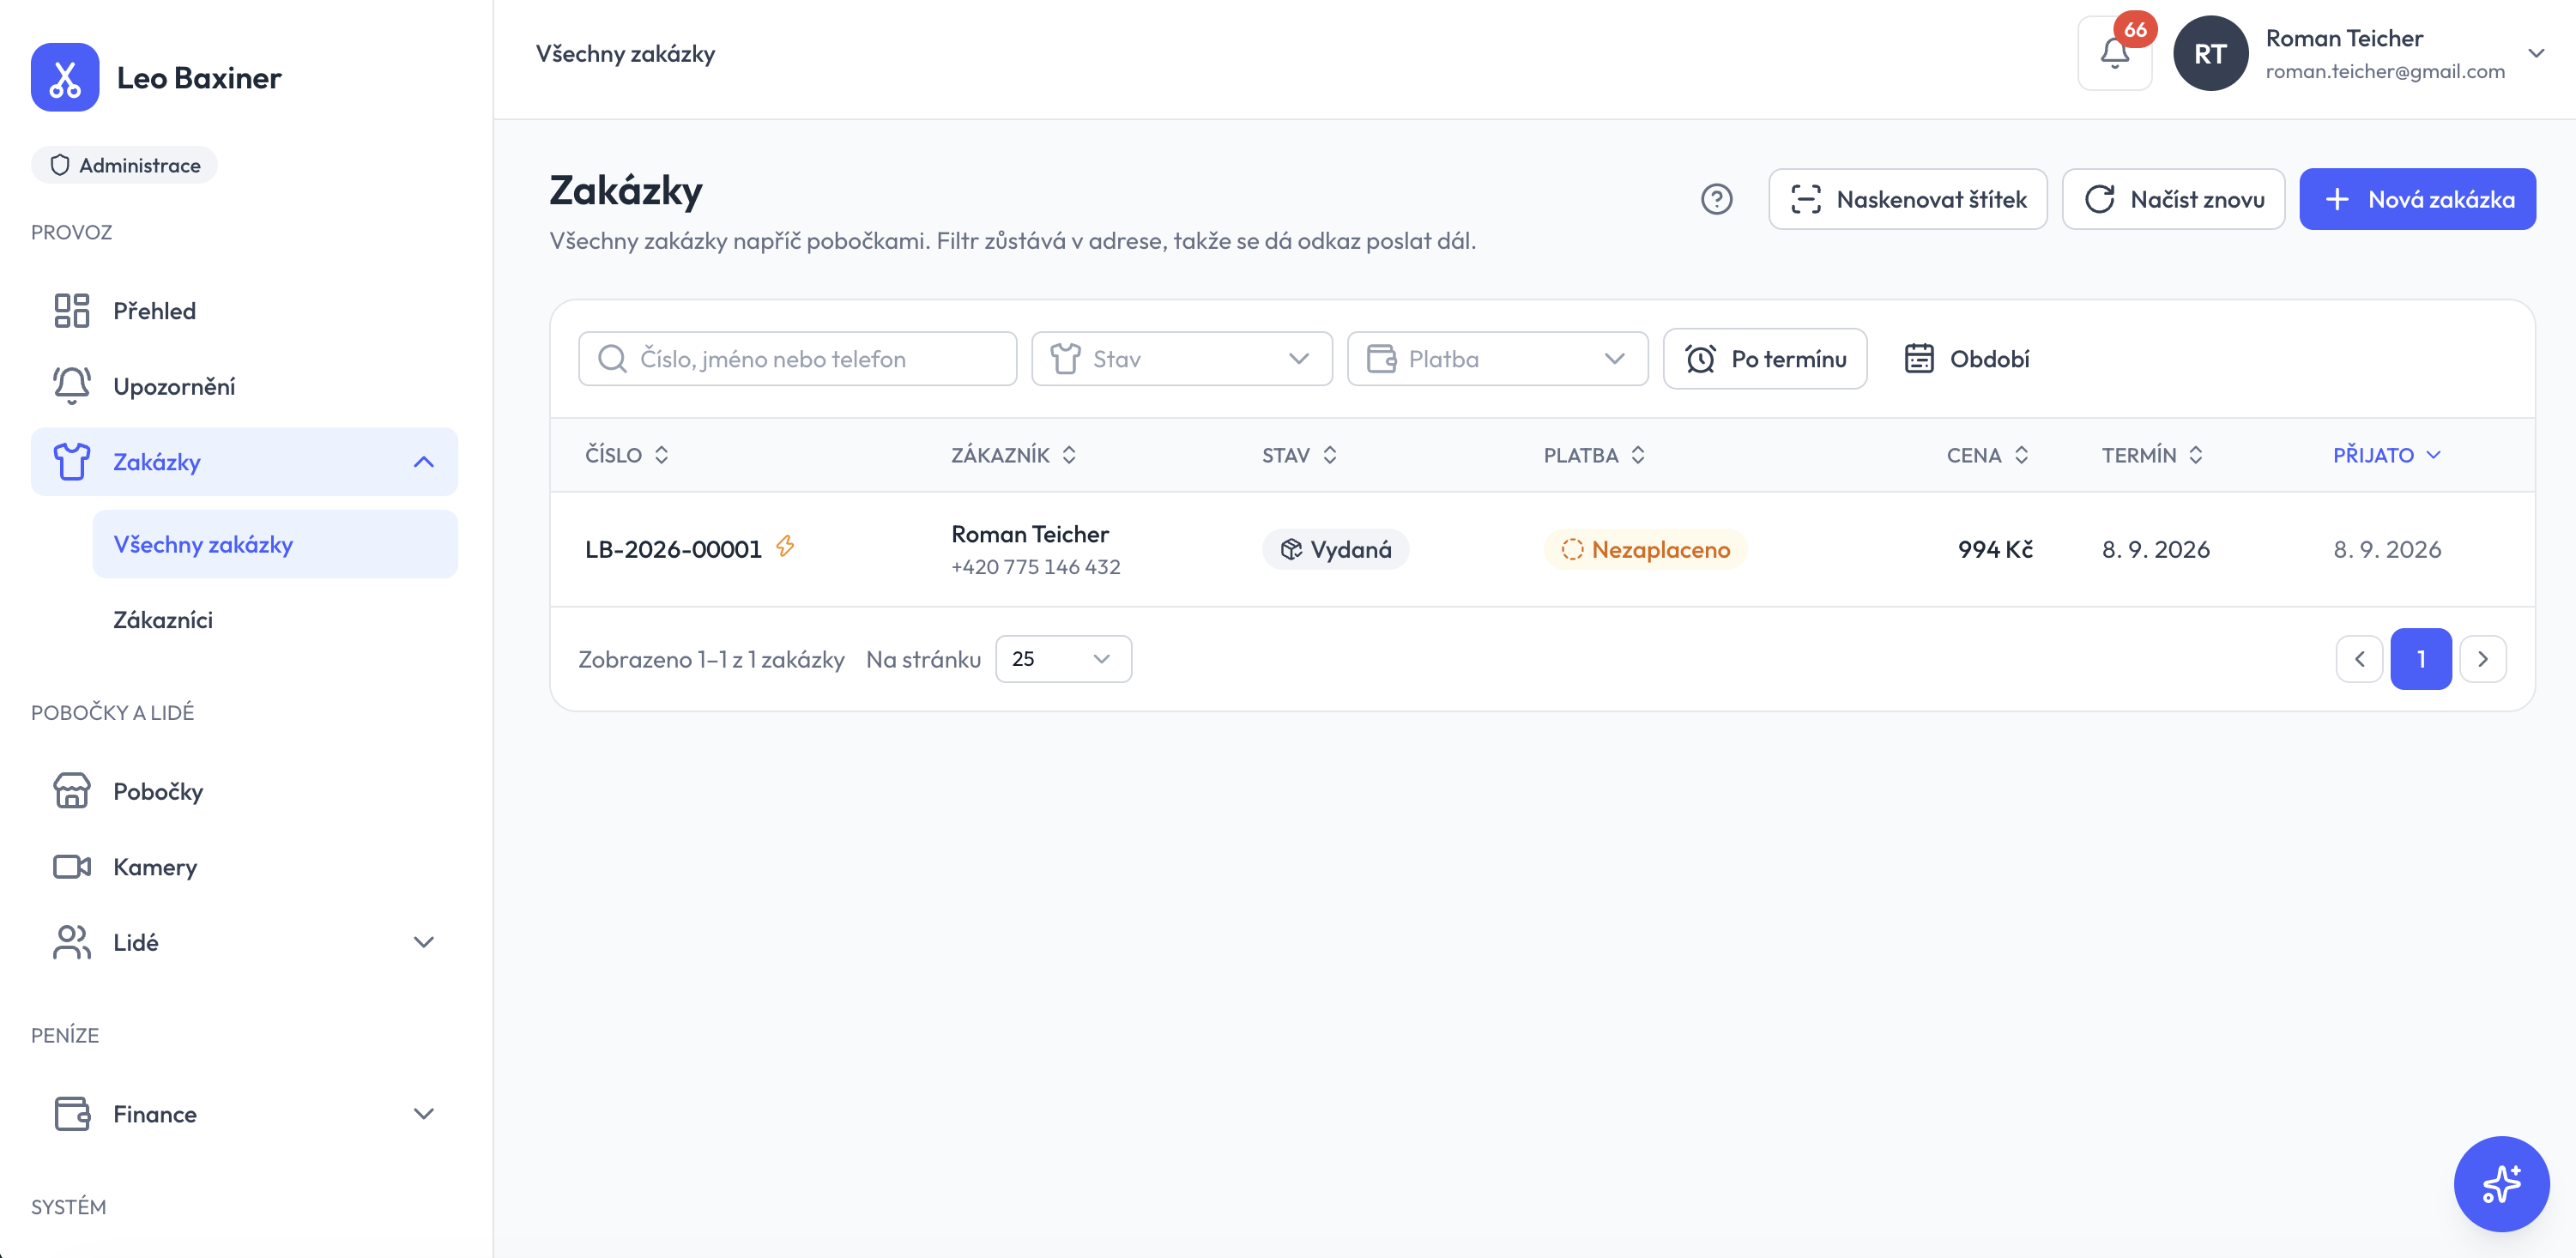The width and height of the screenshot is (2576, 1258).
Task: Go to Zákazníci in sidebar
Action: 275,620
